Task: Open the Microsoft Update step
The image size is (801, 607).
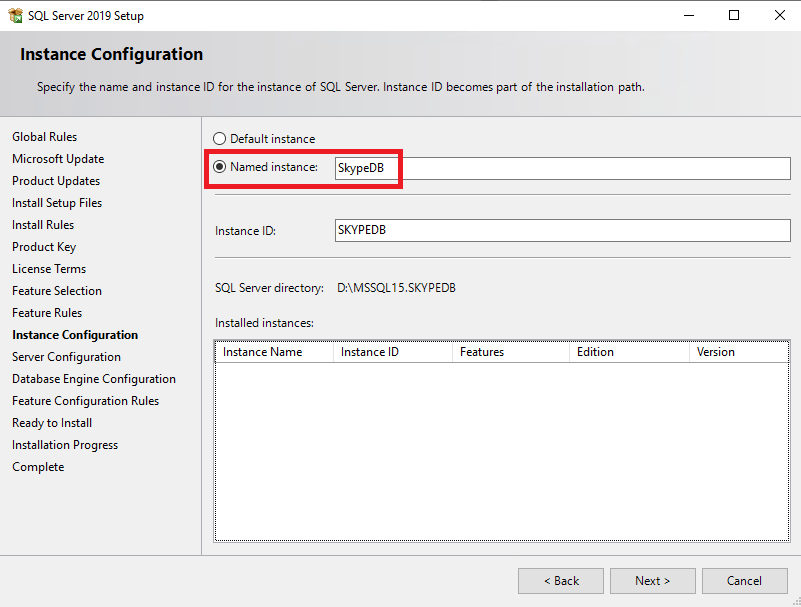Action: coord(58,159)
